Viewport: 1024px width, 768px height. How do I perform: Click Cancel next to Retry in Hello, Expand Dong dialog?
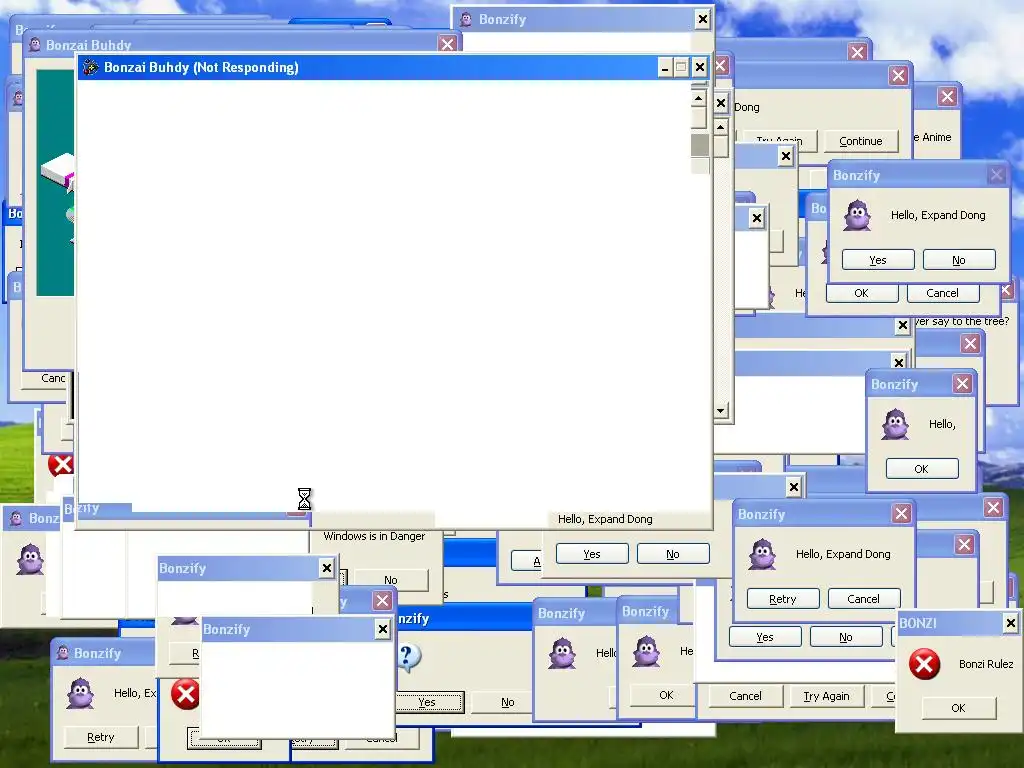click(863, 599)
